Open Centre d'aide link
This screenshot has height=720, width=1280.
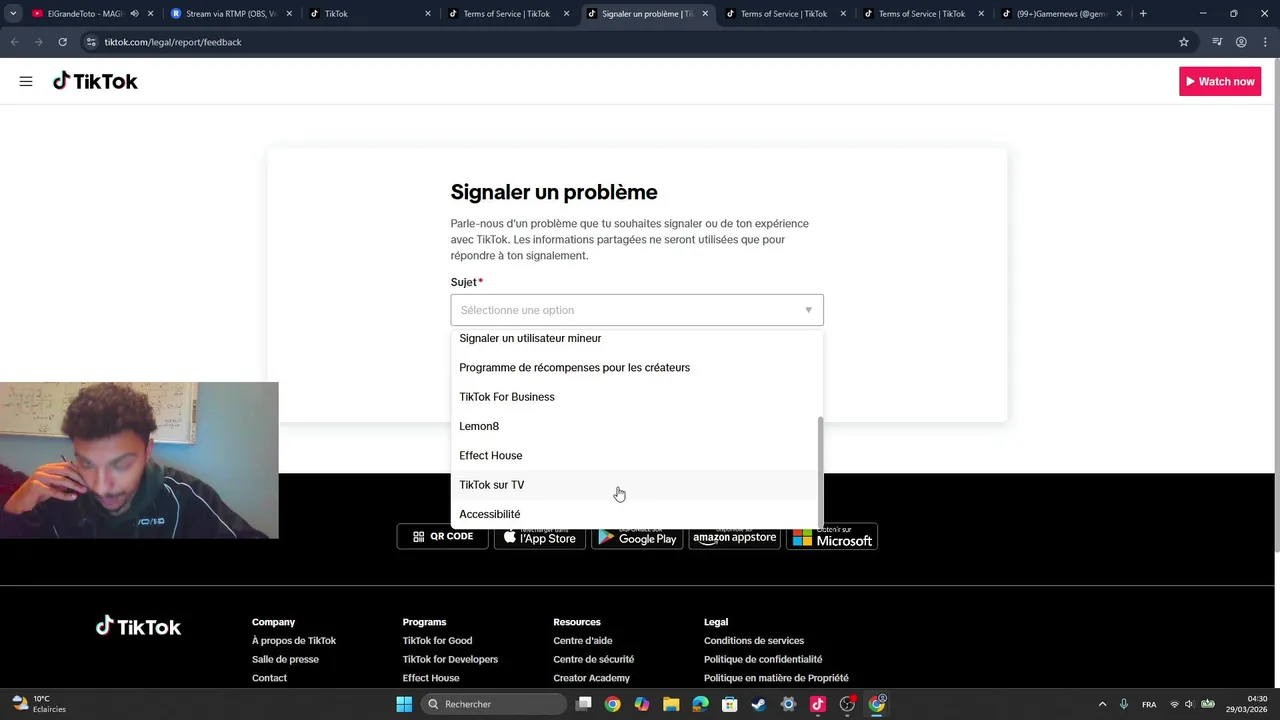click(x=583, y=641)
